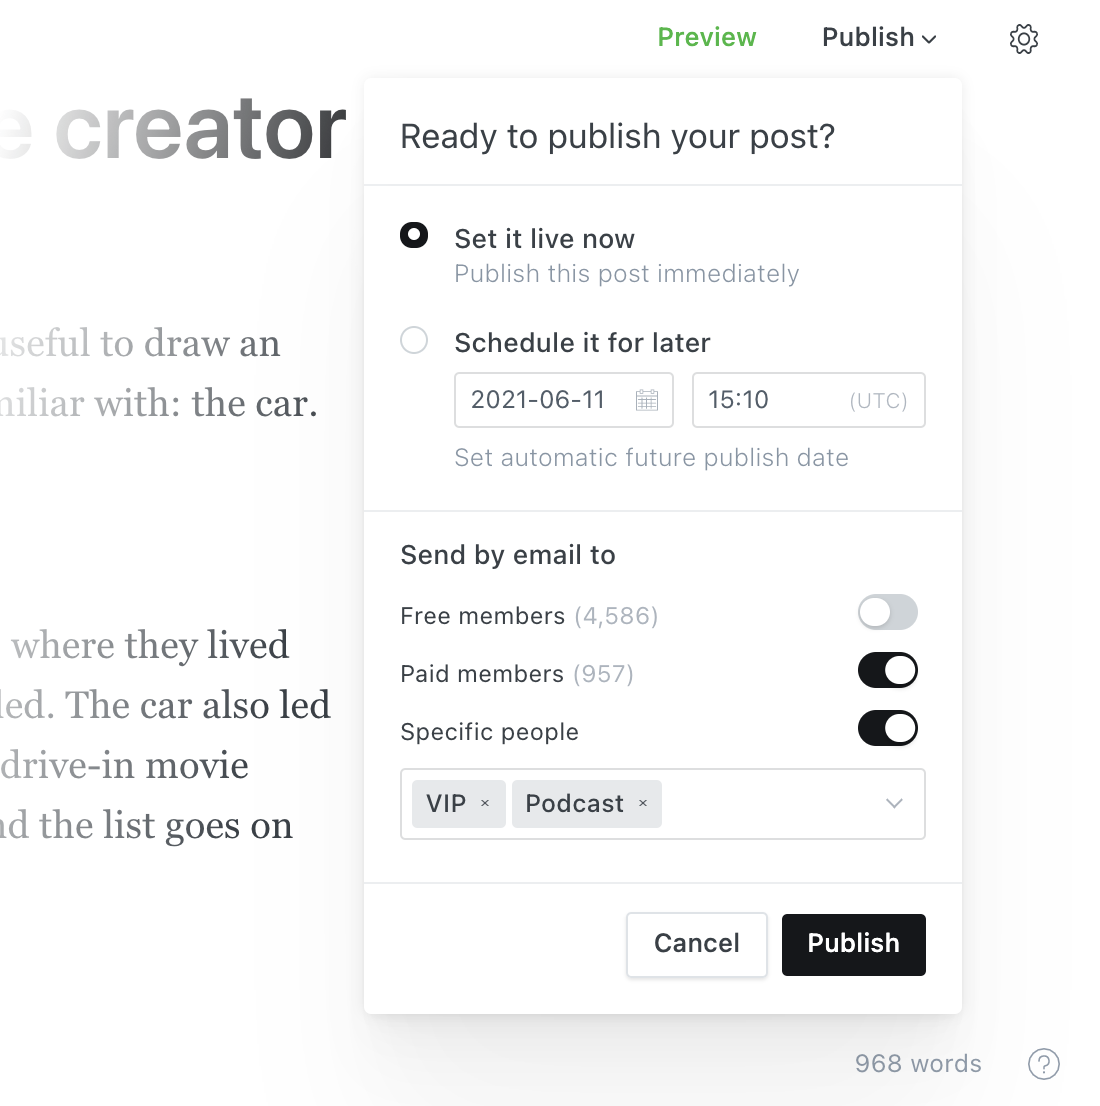The width and height of the screenshot is (1100, 1106).
Task: Expand the Publish dropdown in header
Action: (879, 37)
